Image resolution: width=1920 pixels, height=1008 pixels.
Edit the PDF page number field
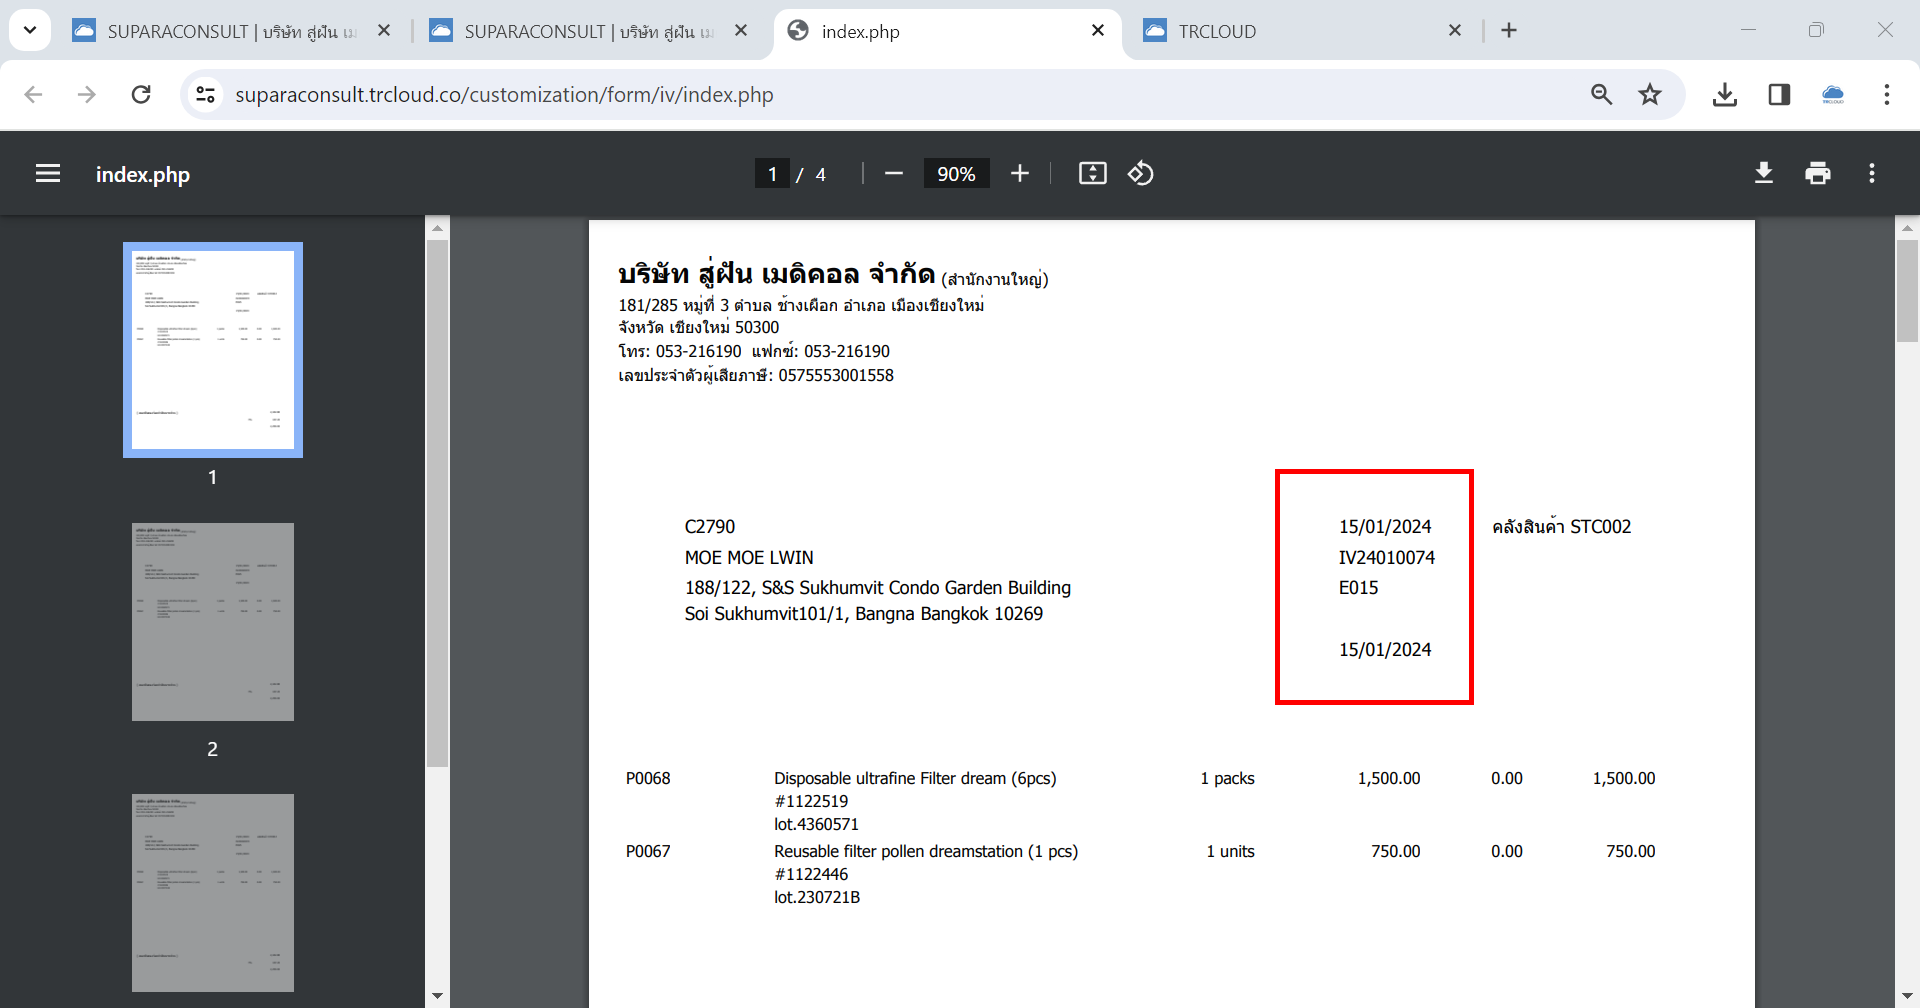772,174
